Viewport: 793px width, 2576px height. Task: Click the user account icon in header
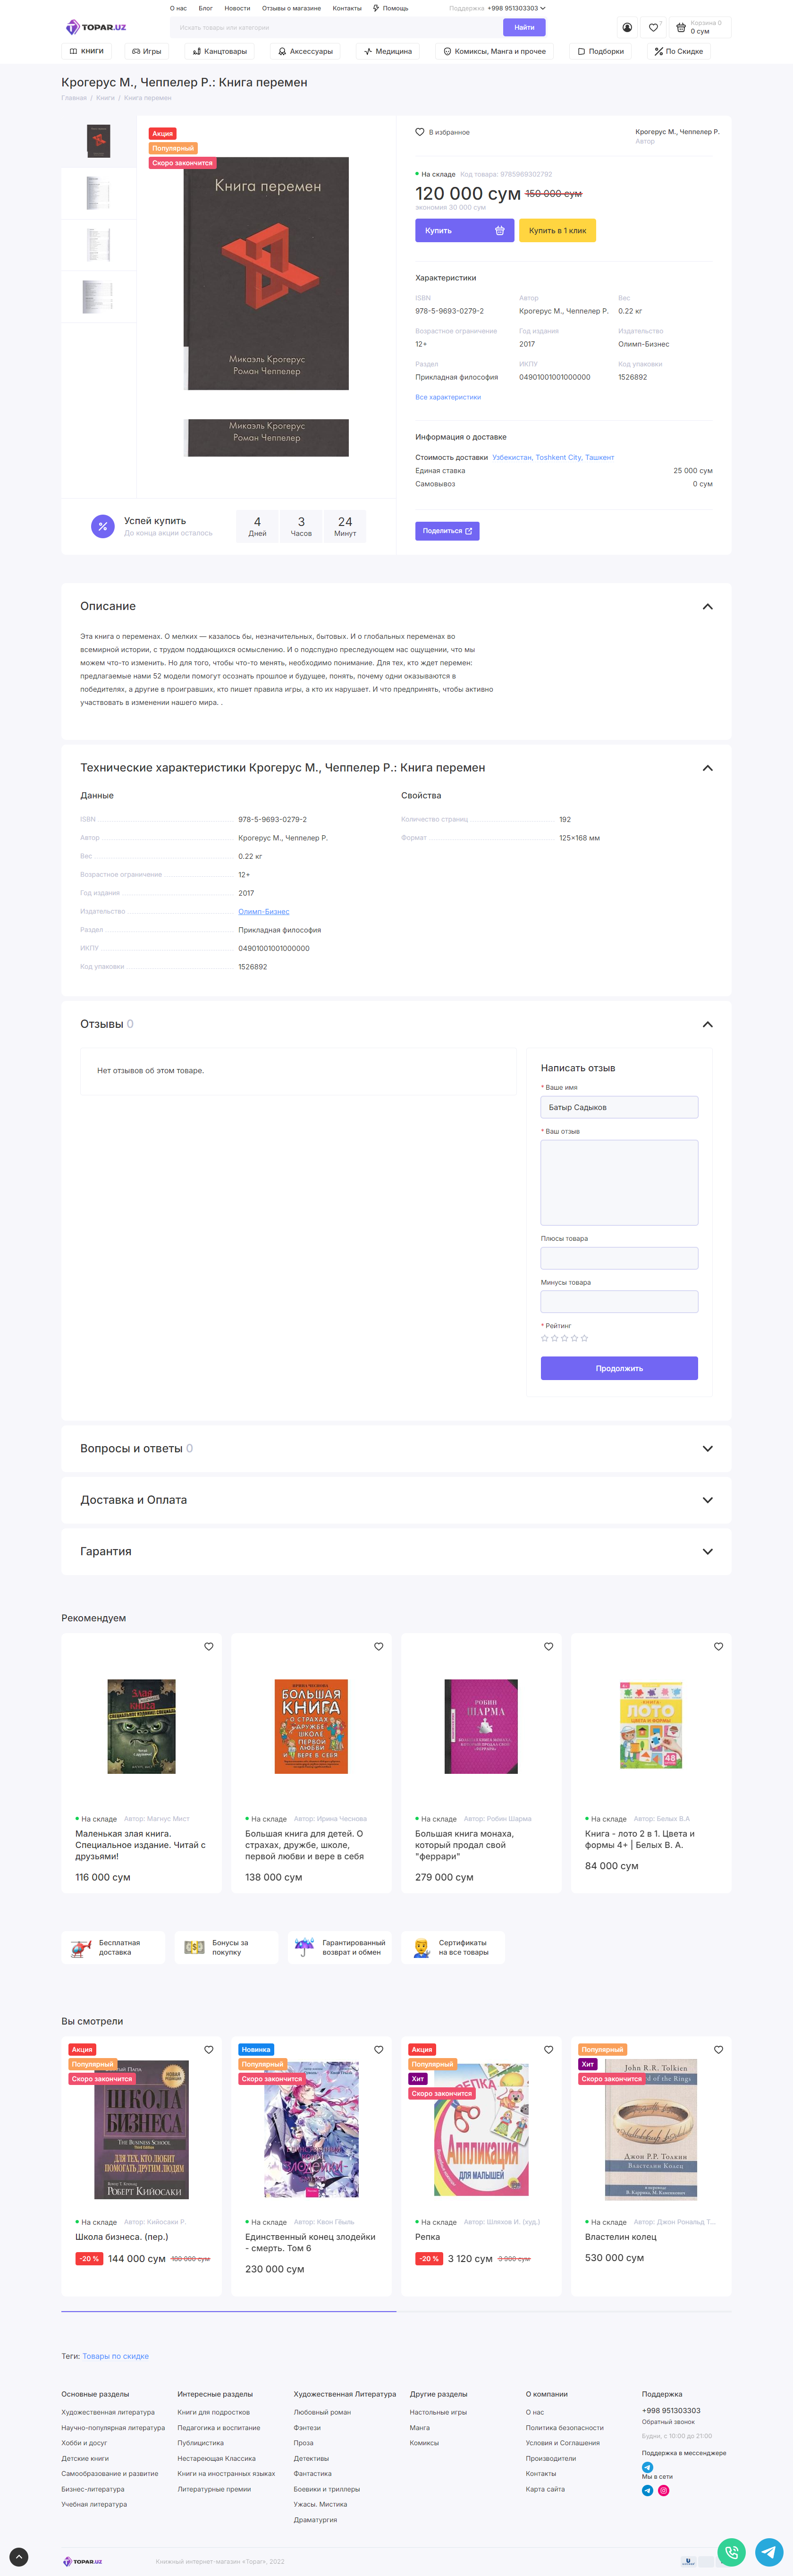tap(627, 28)
